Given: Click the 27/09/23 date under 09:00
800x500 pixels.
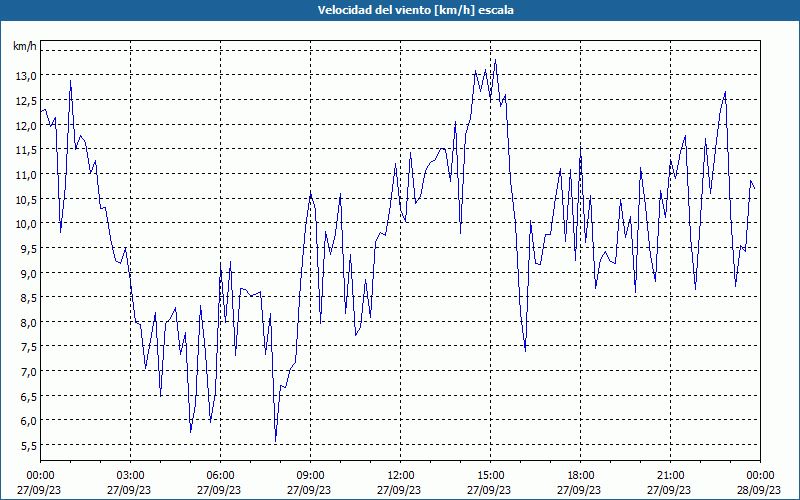Looking at the screenshot, I should click(x=309, y=490).
